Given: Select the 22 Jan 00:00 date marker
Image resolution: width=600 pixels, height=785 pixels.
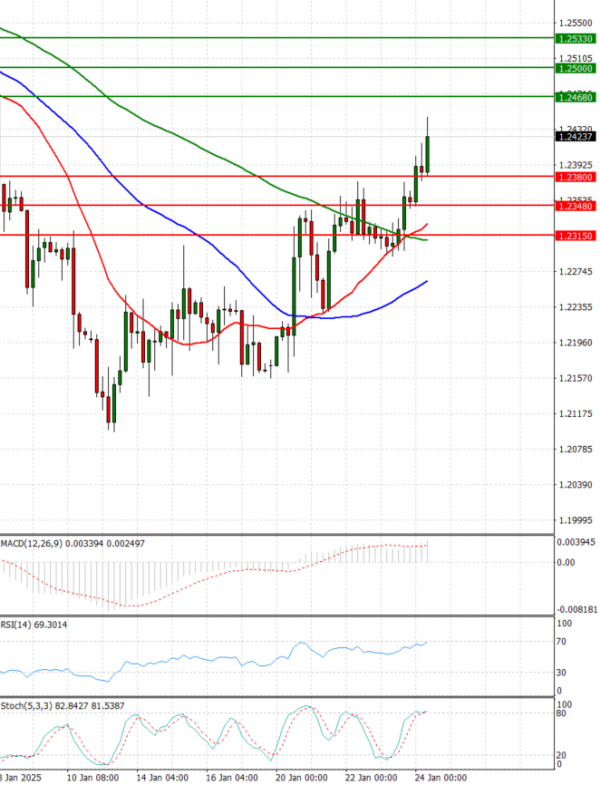Looking at the screenshot, I should click(370, 776).
